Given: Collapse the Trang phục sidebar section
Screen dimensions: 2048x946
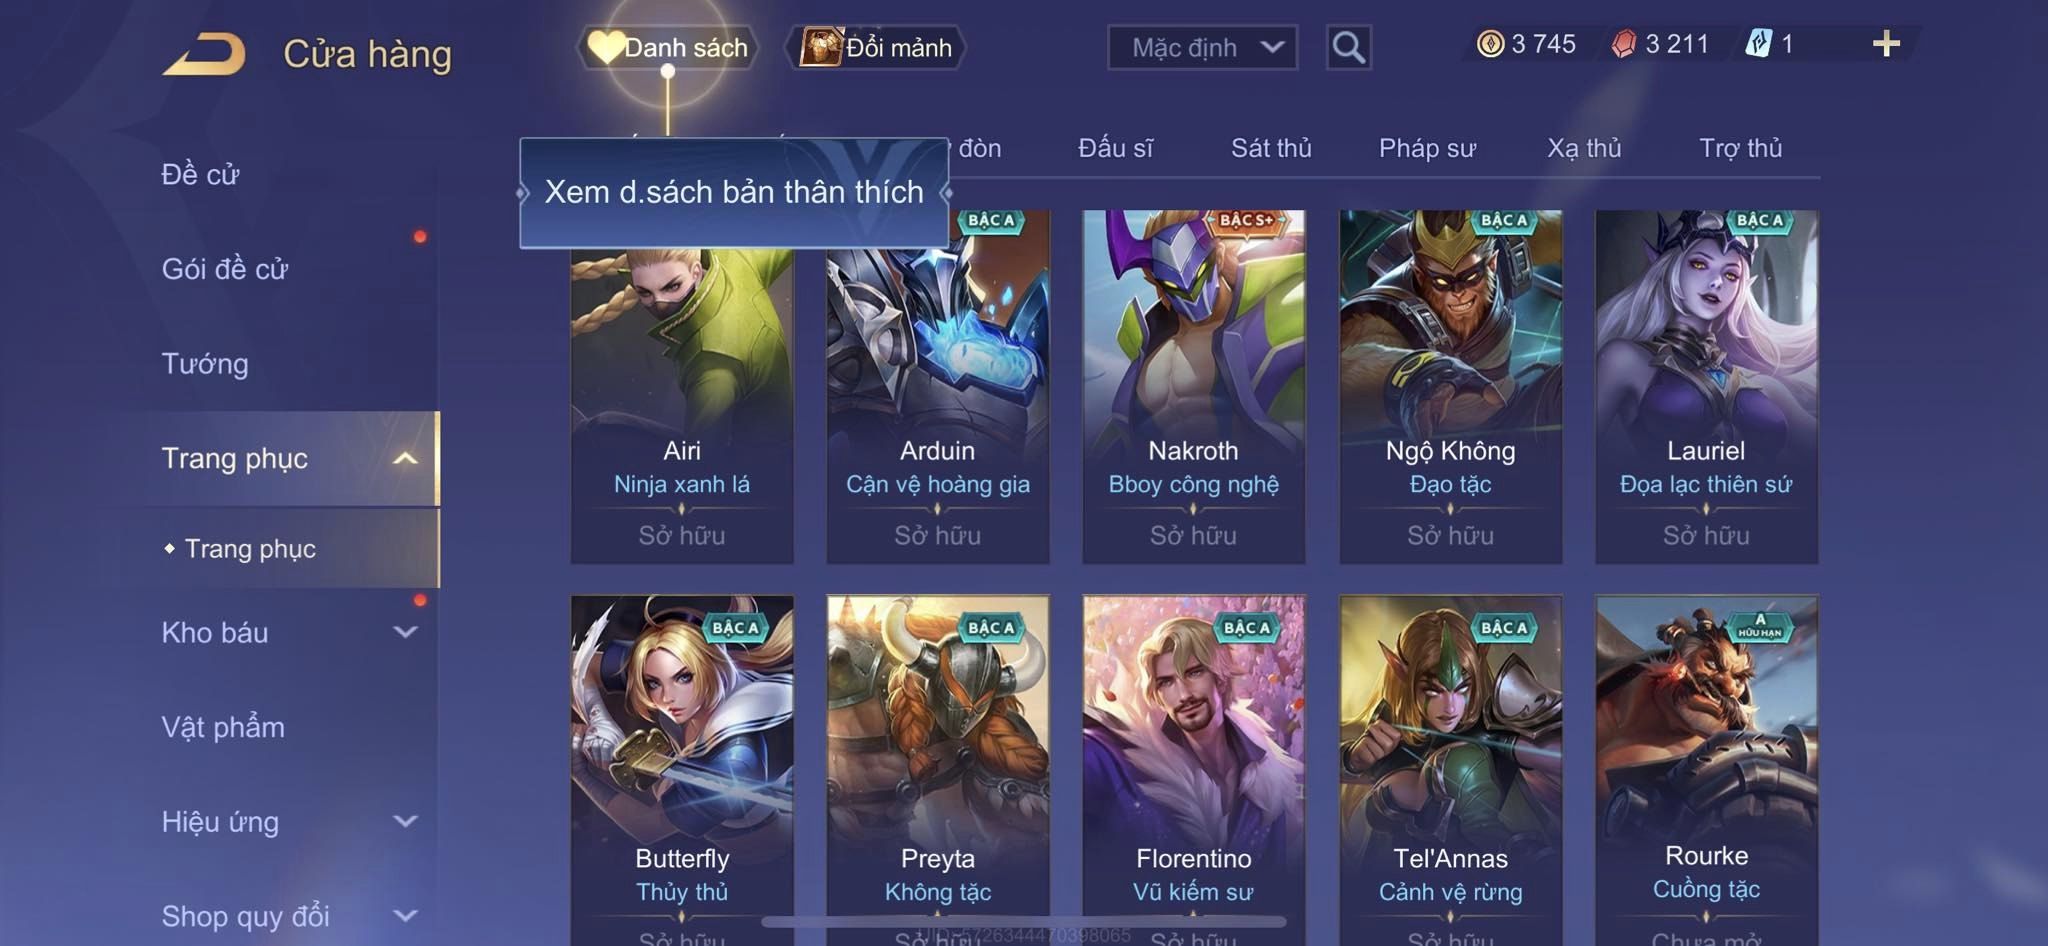Looking at the screenshot, I should click(x=405, y=458).
